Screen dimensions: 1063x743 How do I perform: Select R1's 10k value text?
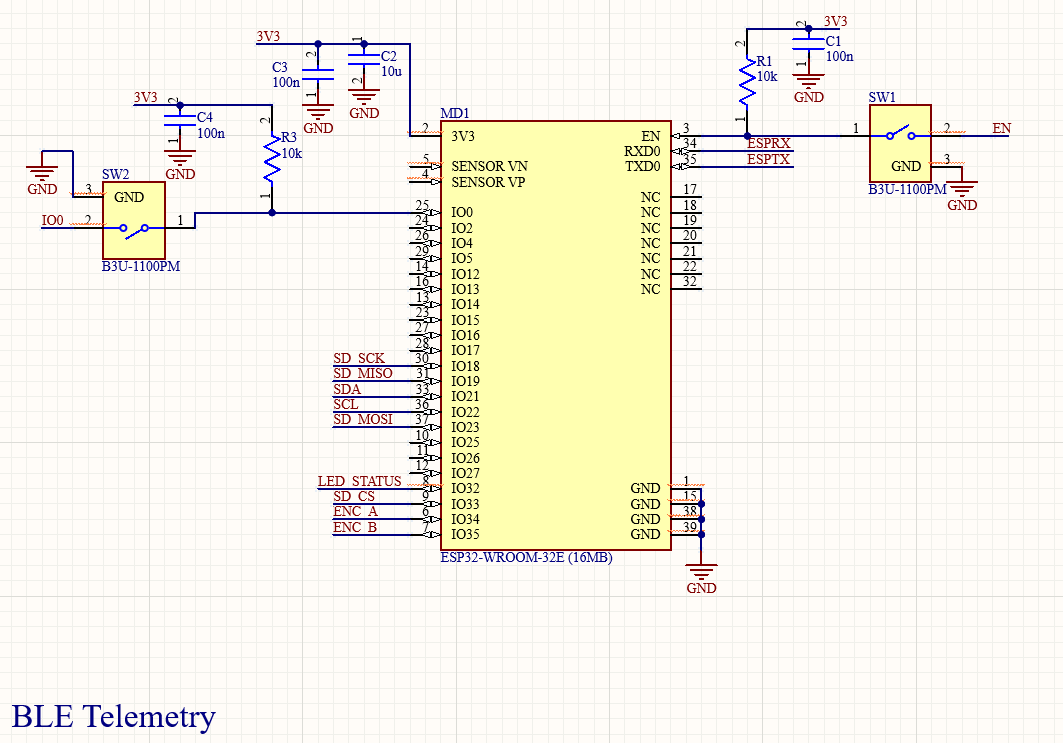(x=767, y=77)
